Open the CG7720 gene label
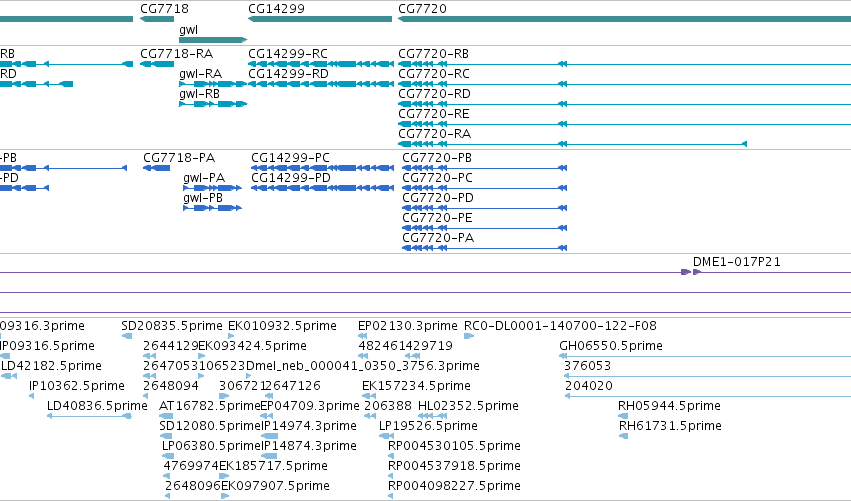Image resolution: width=851 pixels, height=501 pixels. pos(422,9)
